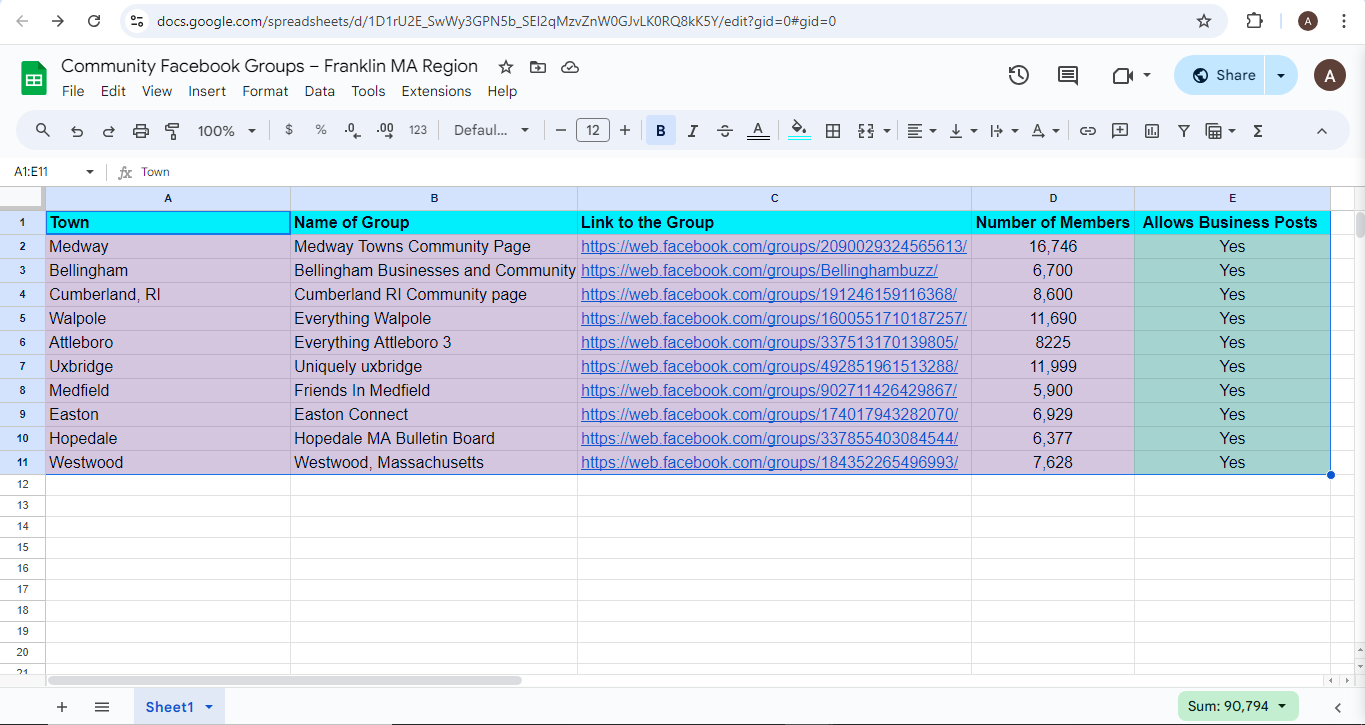Undo the last action
This screenshot has height=725, width=1365.
tap(77, 130)
